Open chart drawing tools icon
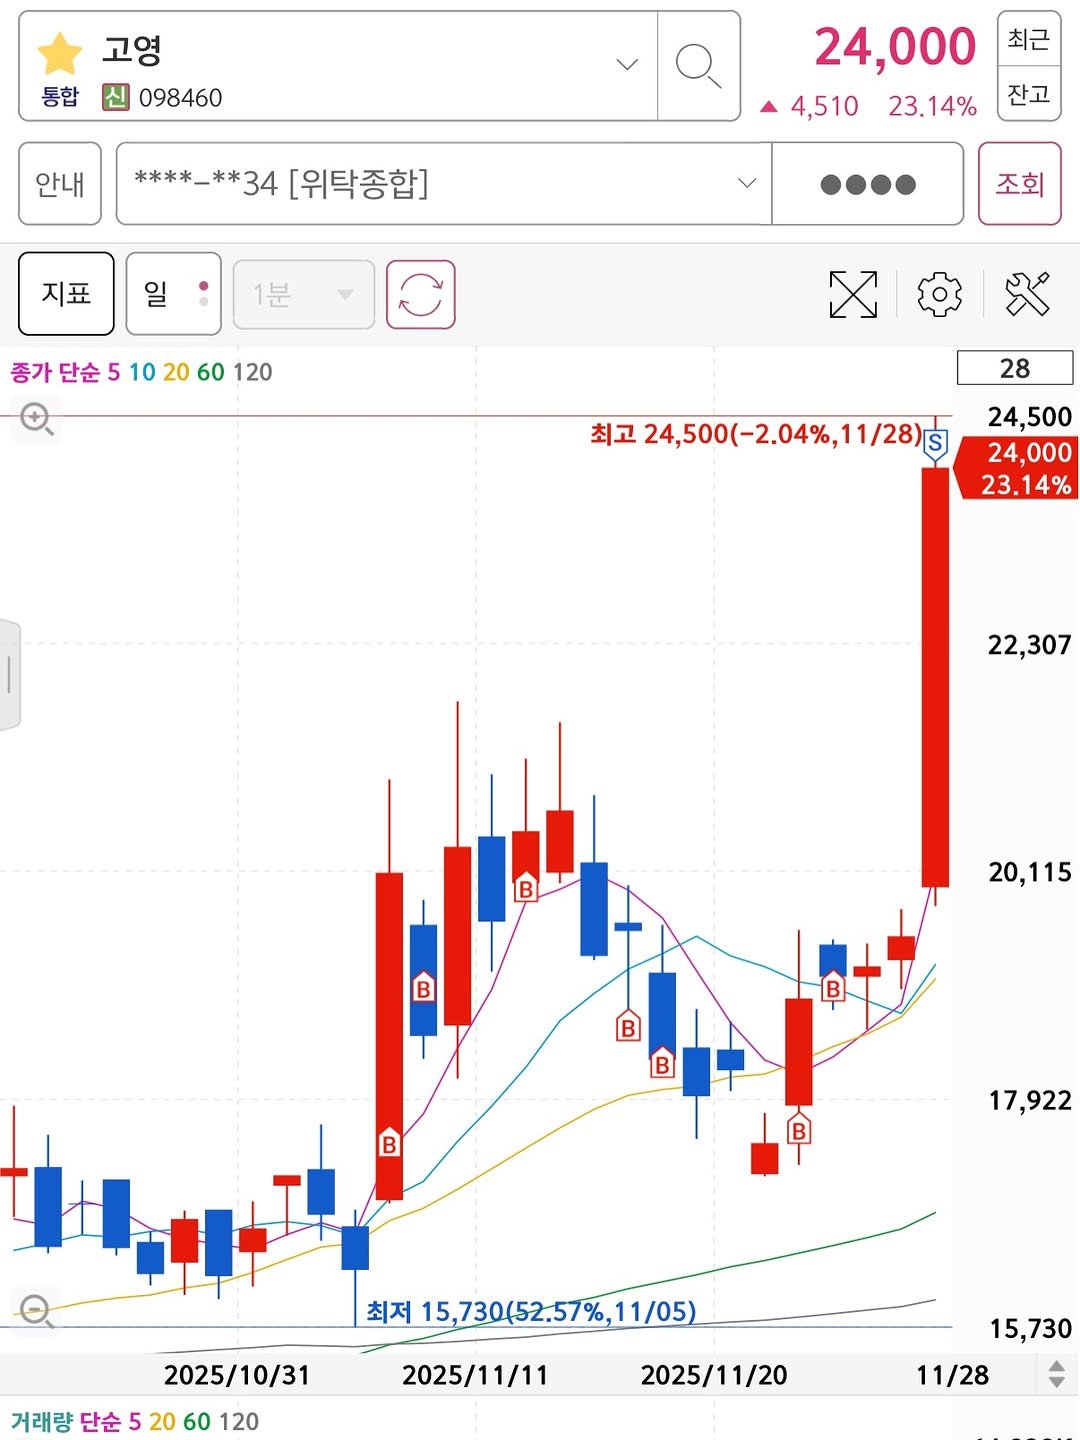Viewport: 1080px width, 1440px height. (1027, 294)
